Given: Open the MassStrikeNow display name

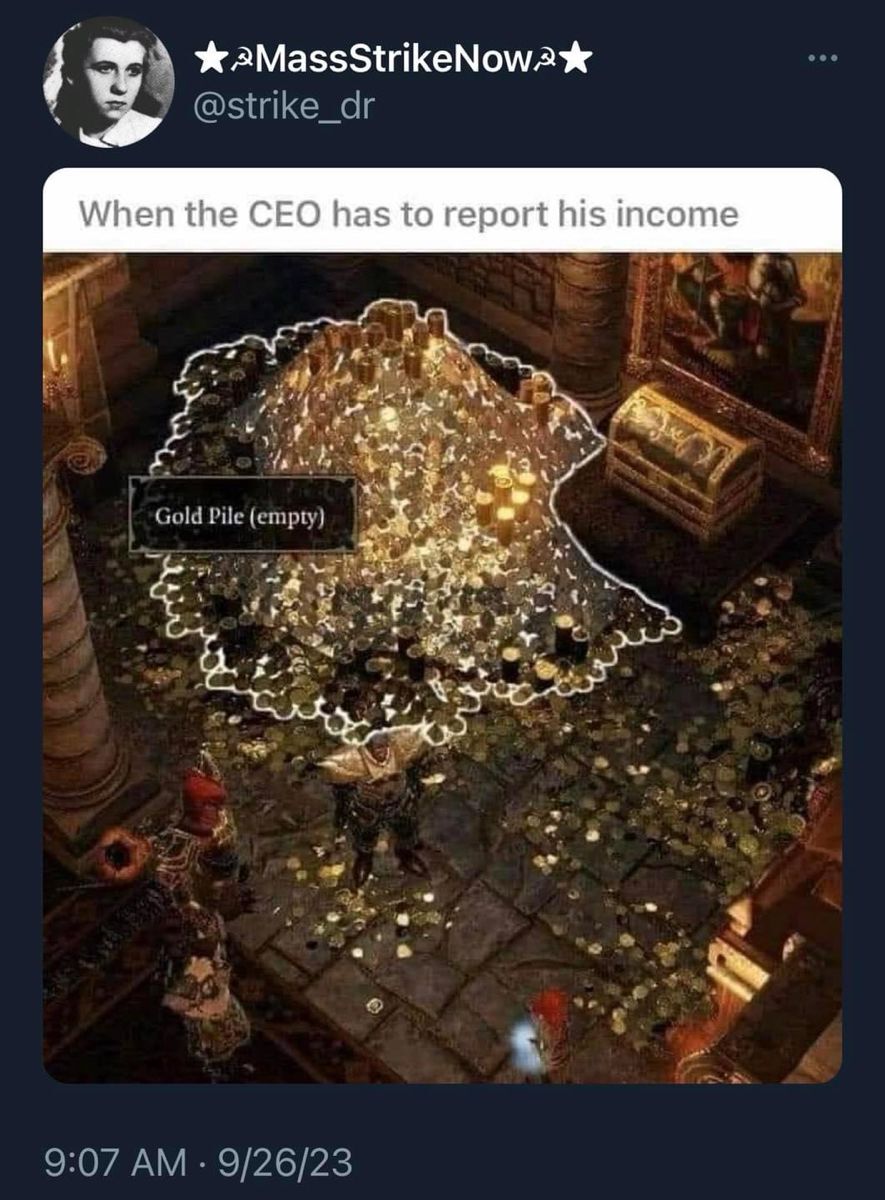Looking at the screenshot, I should [x=392, y=62].
